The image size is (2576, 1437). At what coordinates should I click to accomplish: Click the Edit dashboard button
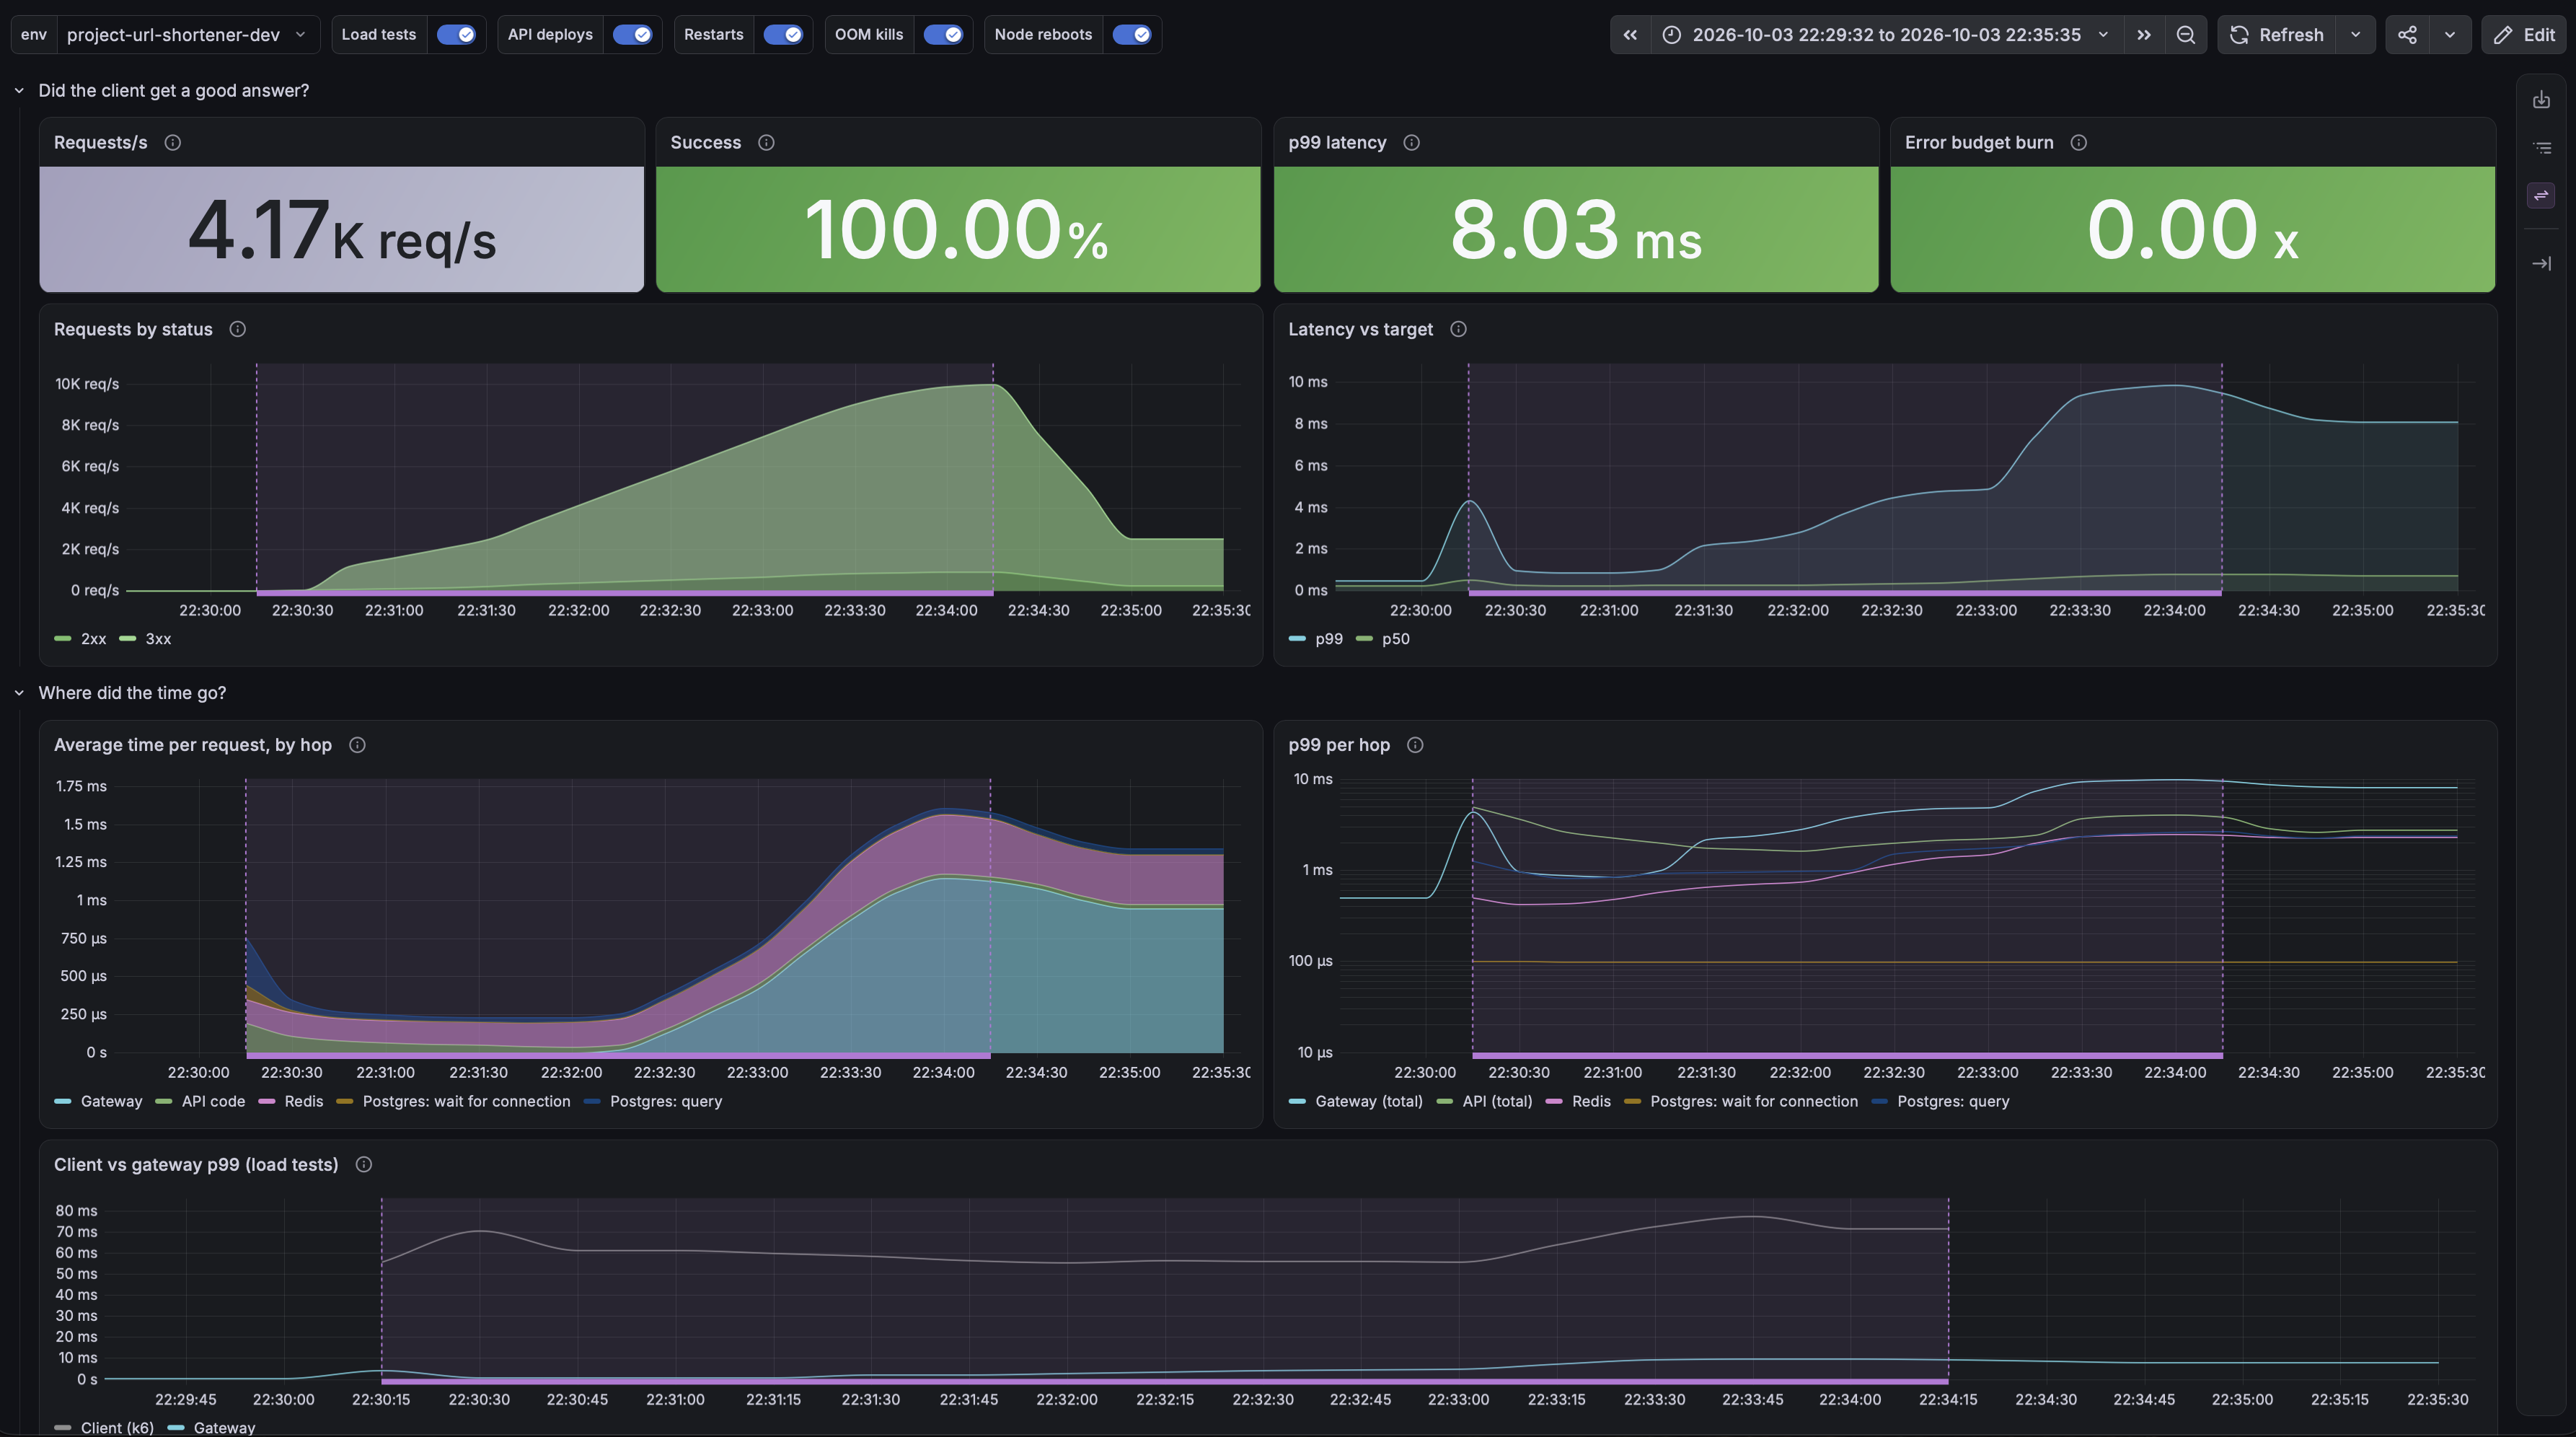tap(2525, 34)
